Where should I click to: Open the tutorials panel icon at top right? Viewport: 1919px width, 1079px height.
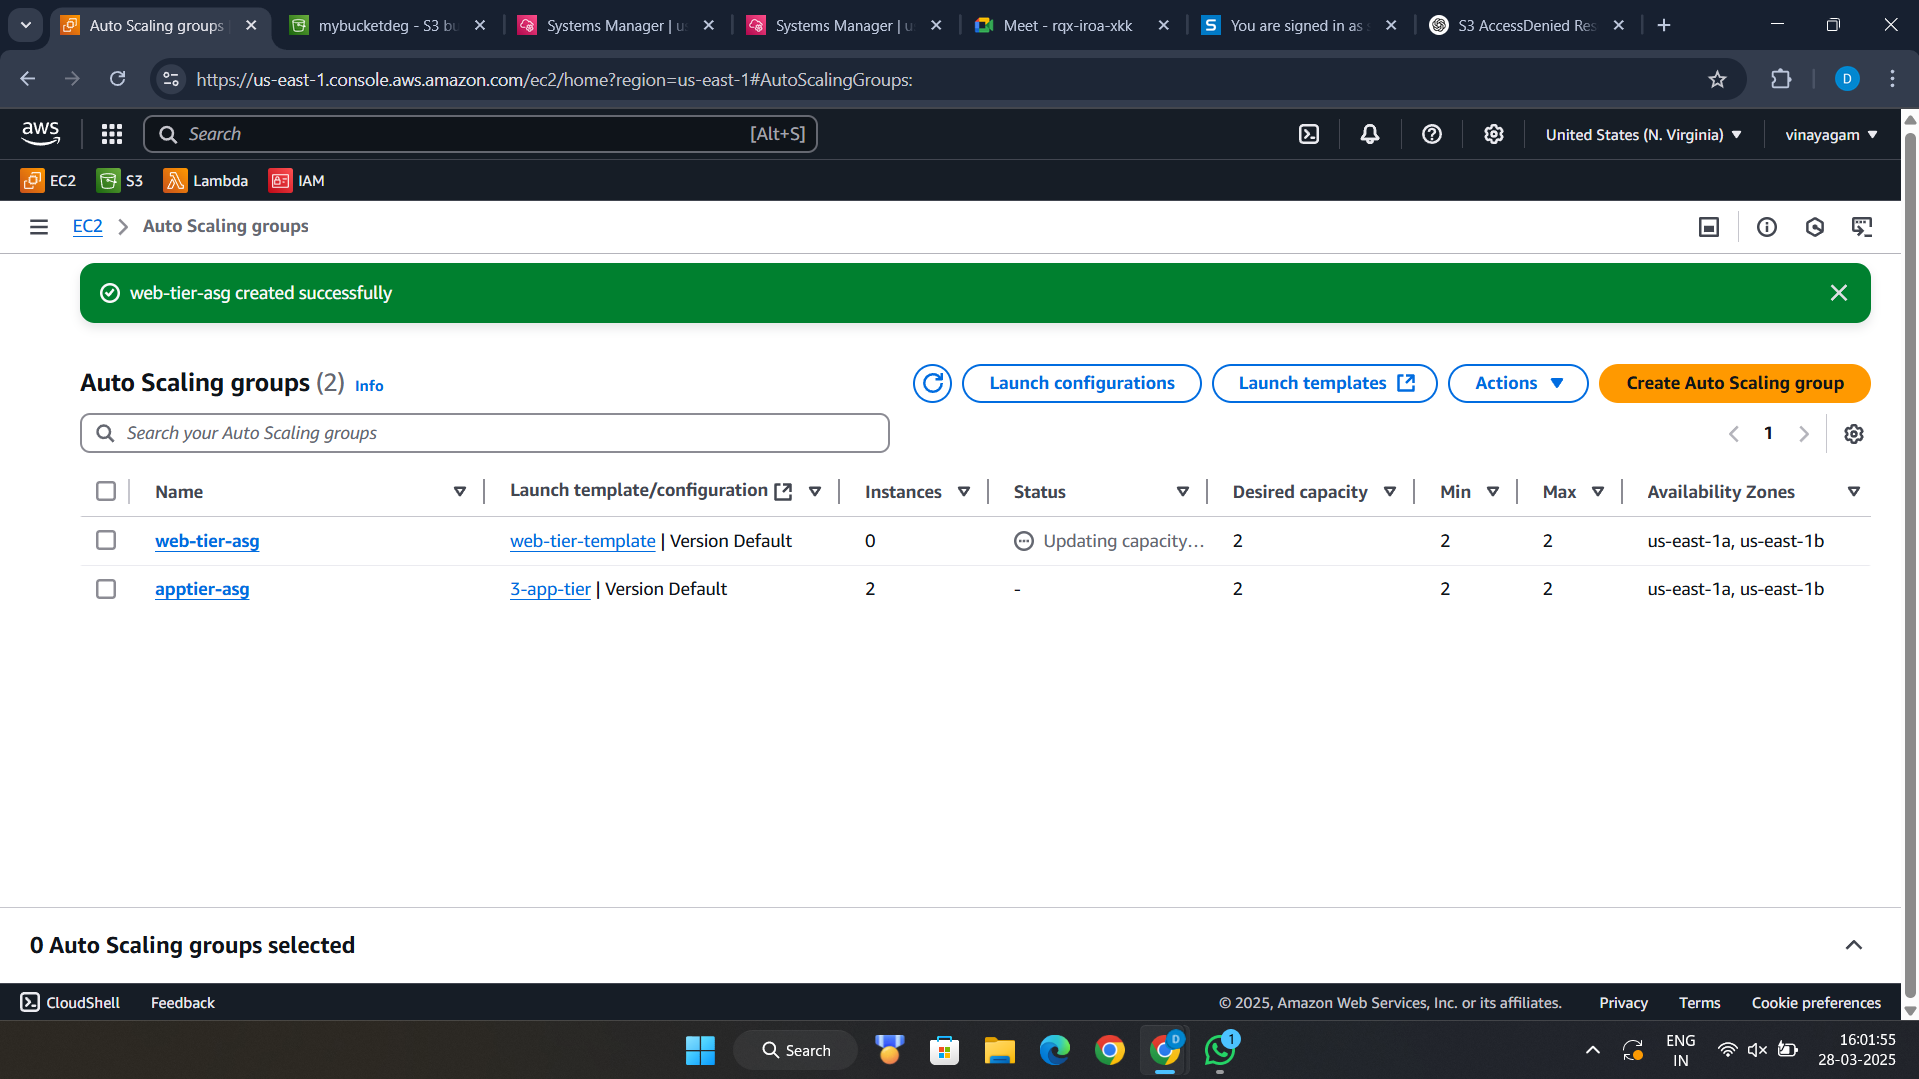(x=1862, y=227)
